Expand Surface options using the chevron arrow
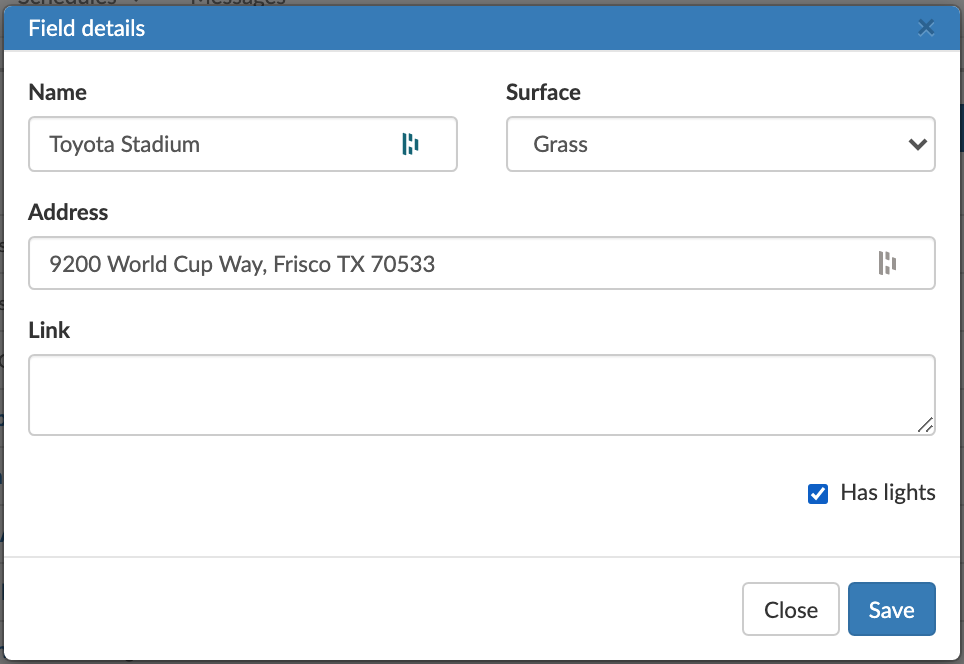This screenshot has width=964, height=664. pyautogui.click(x=917, y=144)
